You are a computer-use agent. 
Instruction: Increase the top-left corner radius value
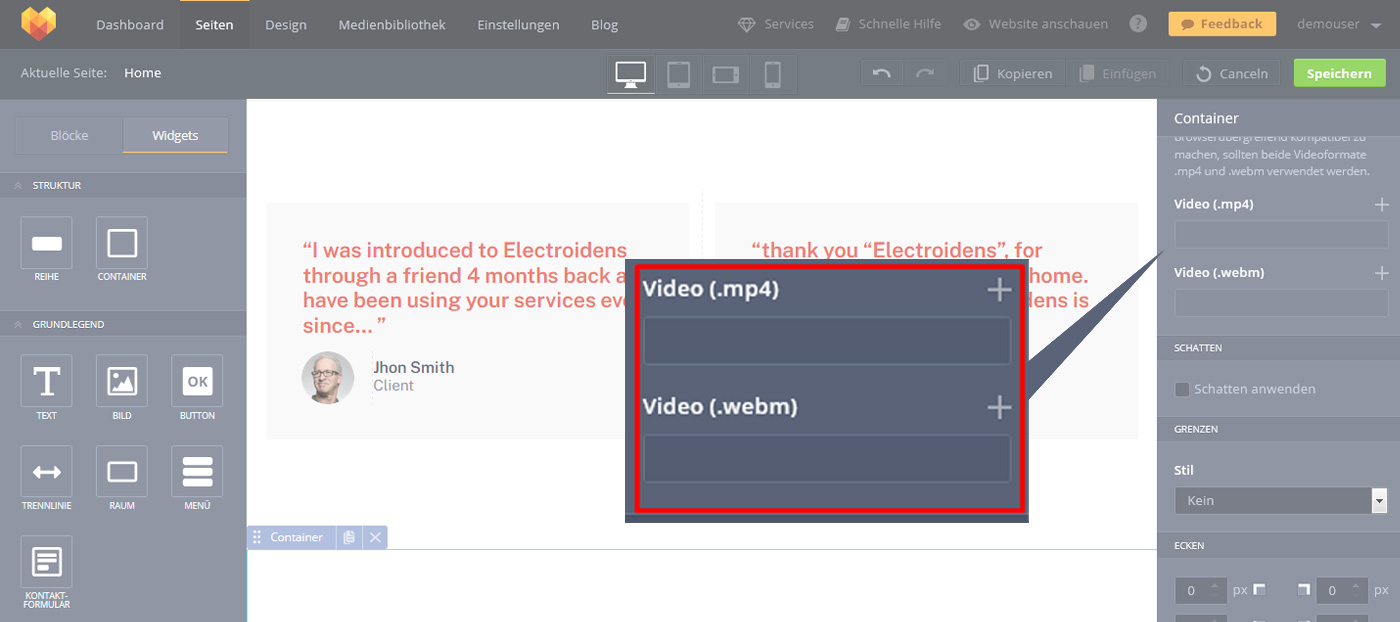click(1215, 585)
